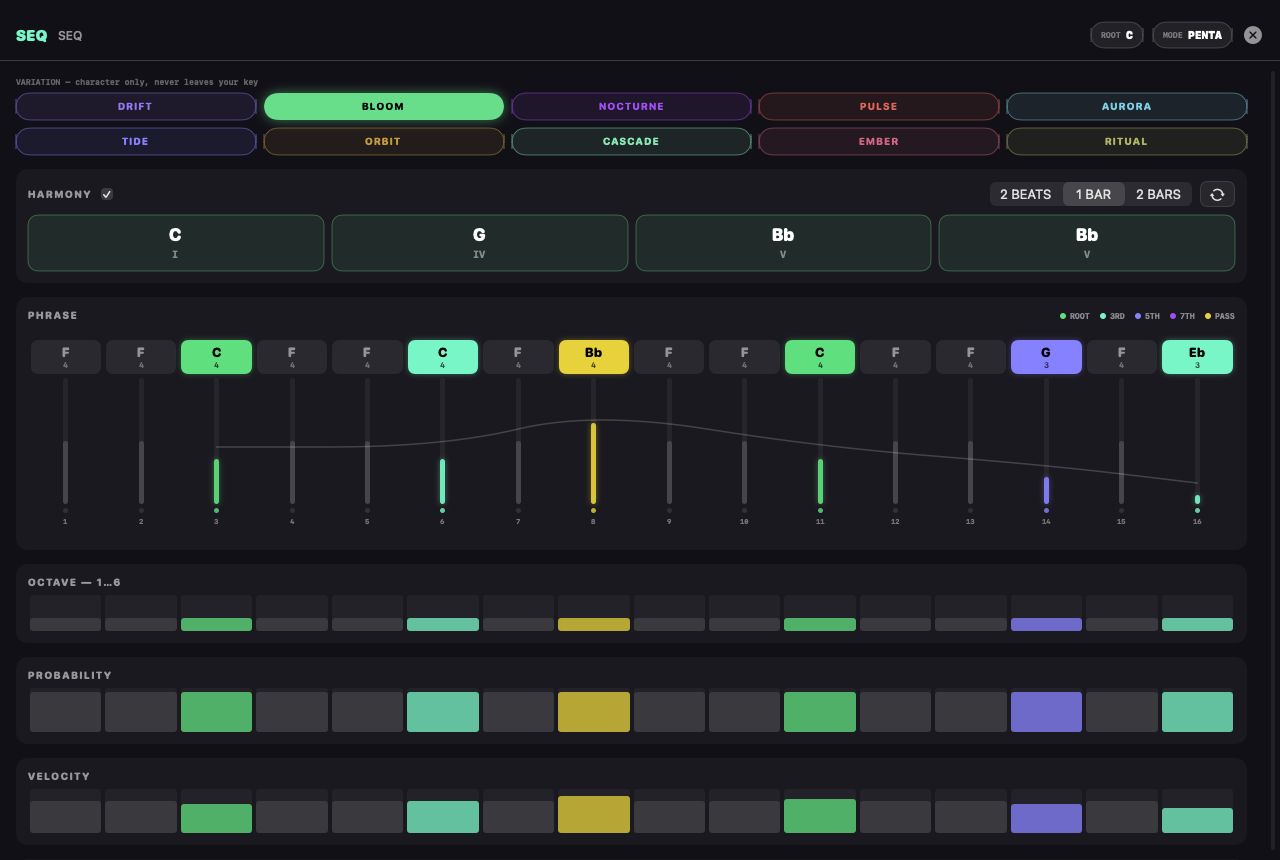Click the green SEQ logo
Screen dimensions: 1280x860
coord(32,35)
